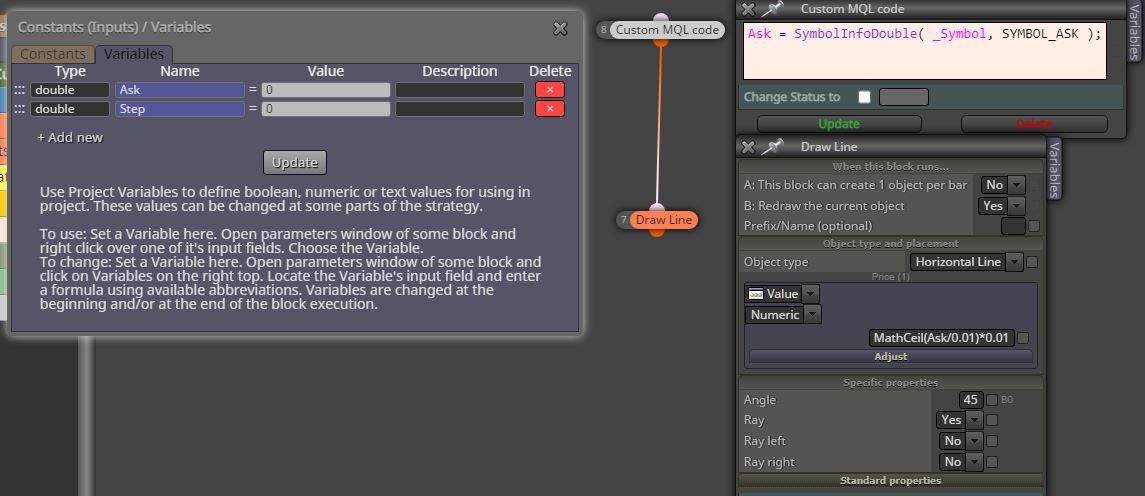Pin the Custom MQL code panel
Image resolution: width=1145 pixels, height=496 pixels.
pyautogui.click(x=773, y=9)
